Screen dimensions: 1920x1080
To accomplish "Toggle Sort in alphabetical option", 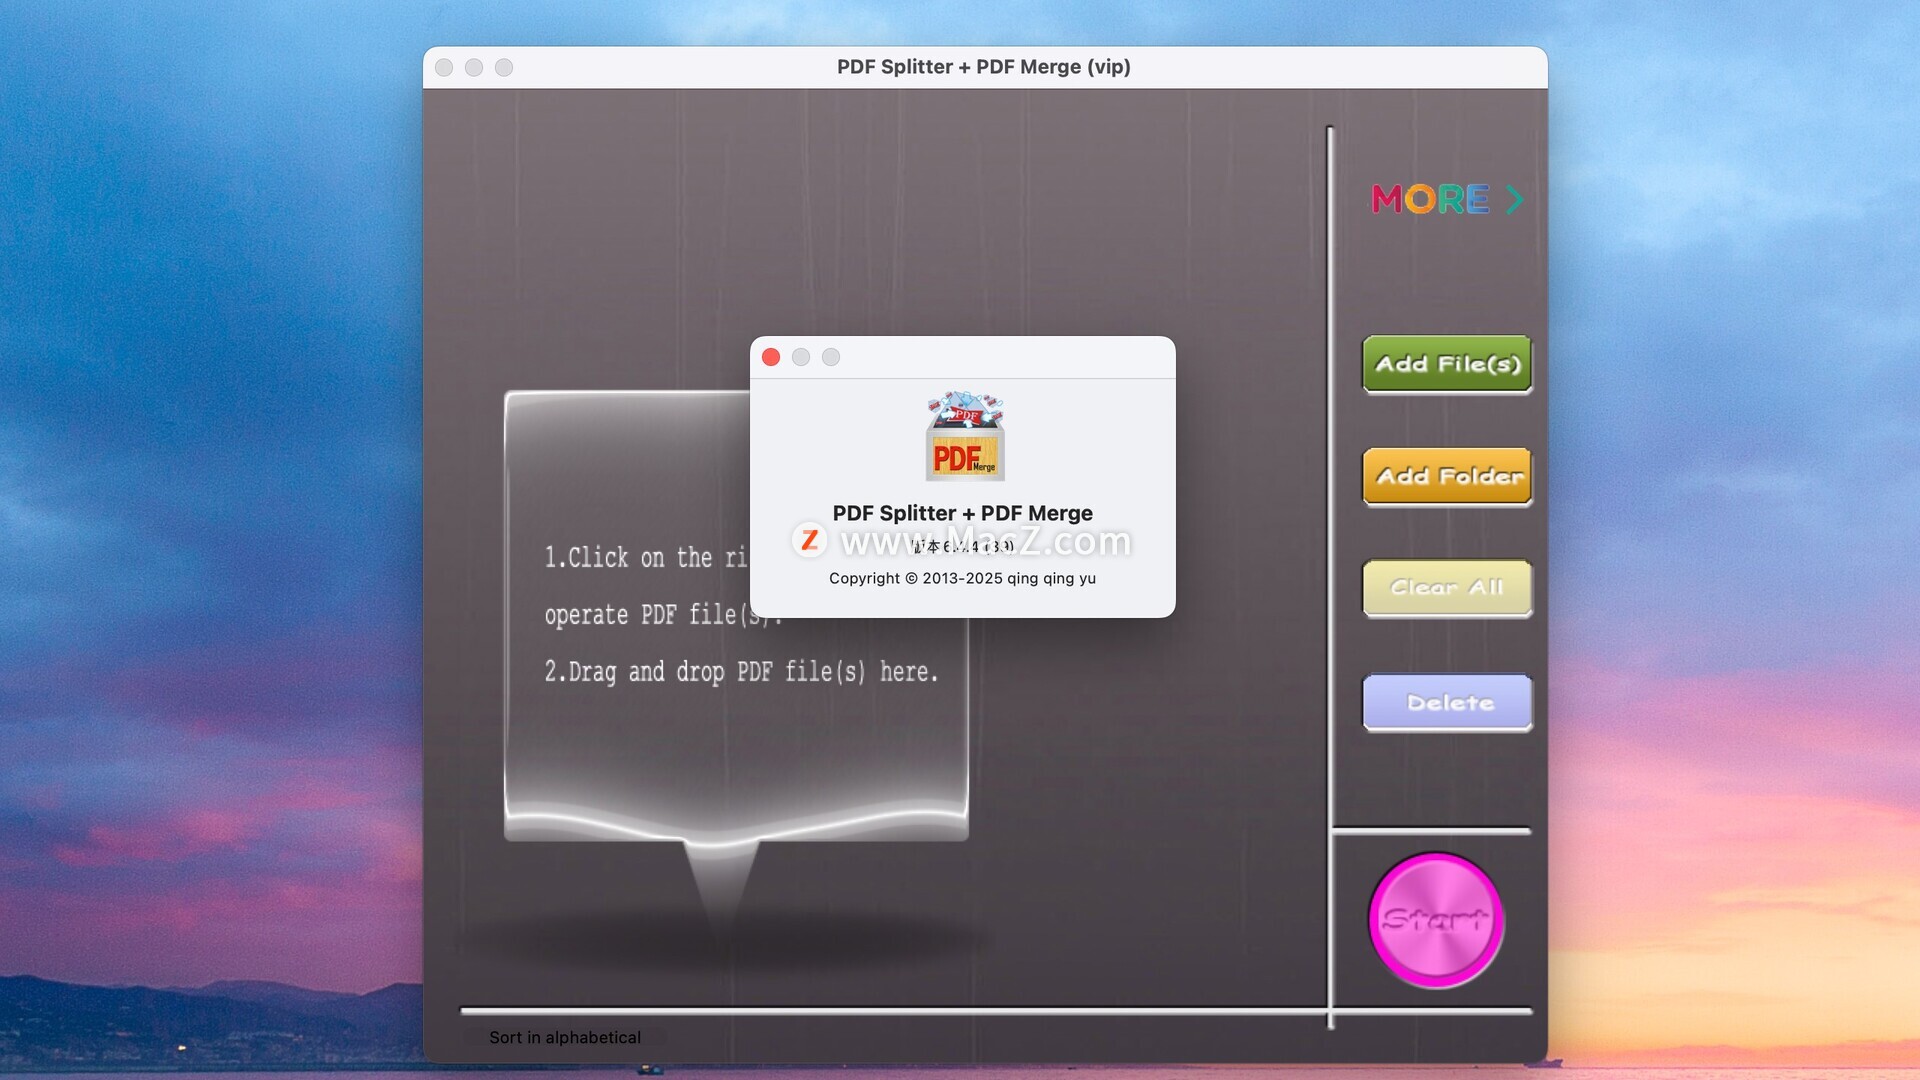I will pos(564,1037).
